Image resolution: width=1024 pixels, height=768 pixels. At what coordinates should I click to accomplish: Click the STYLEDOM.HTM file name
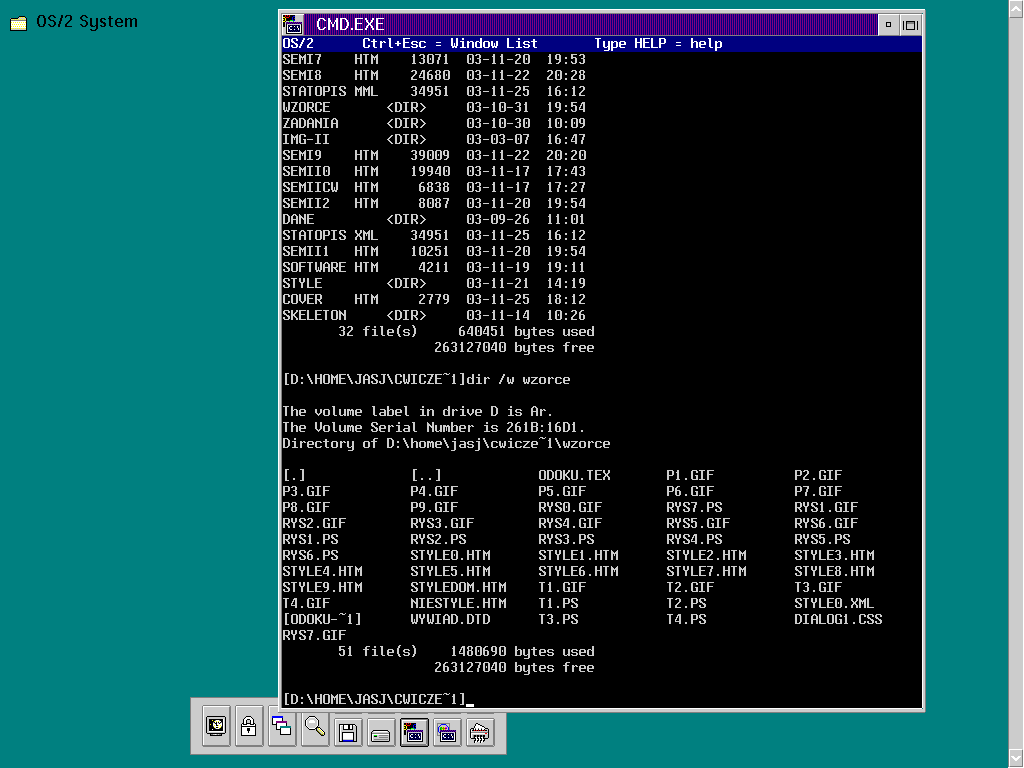tap(458, 587)
